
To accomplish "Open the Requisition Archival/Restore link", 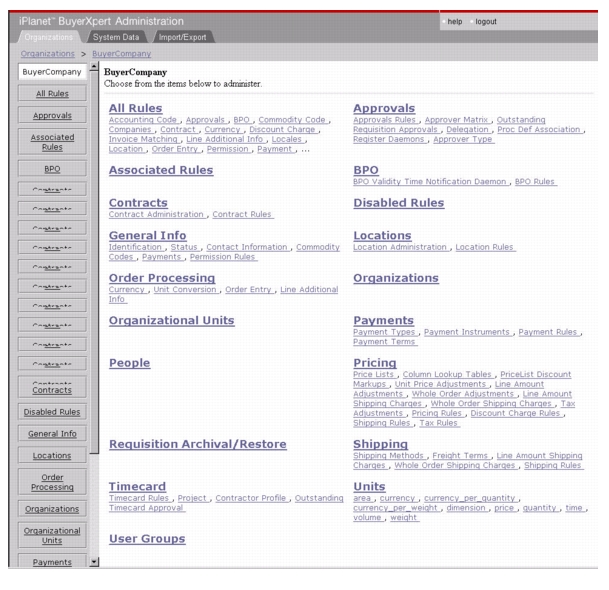I will click(x=197, y=444).
